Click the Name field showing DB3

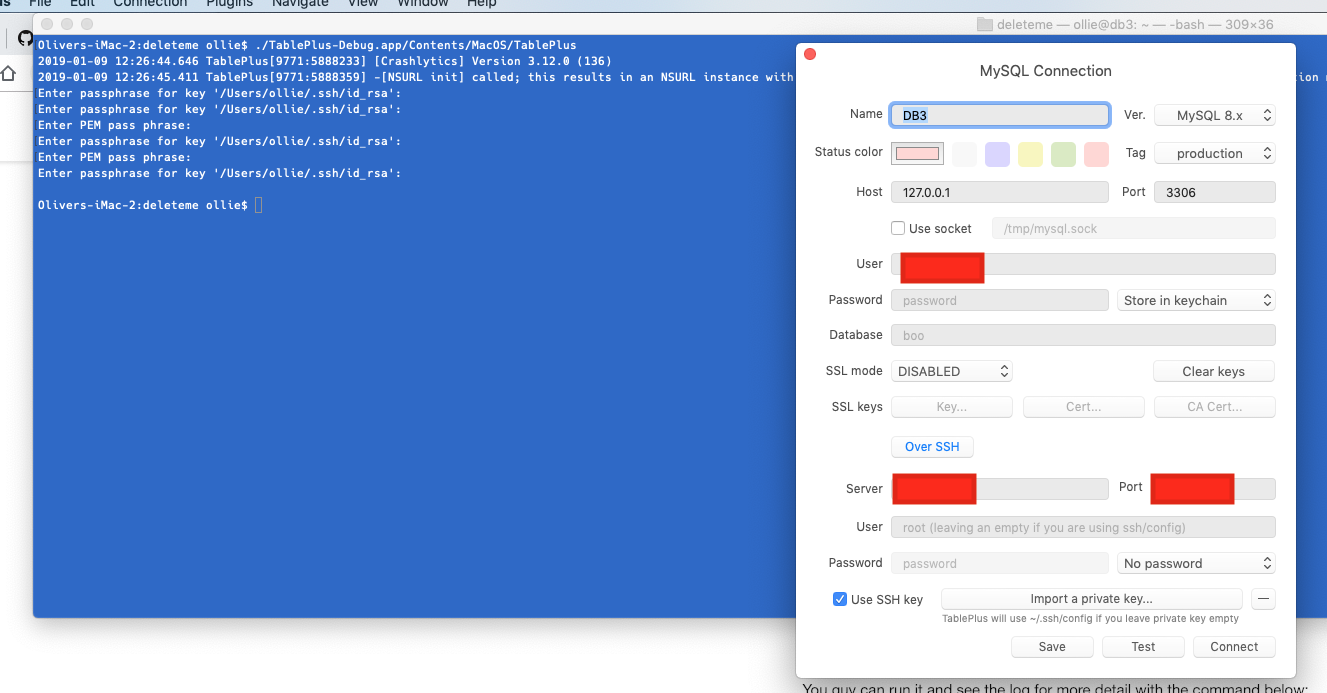click(999, 114)
